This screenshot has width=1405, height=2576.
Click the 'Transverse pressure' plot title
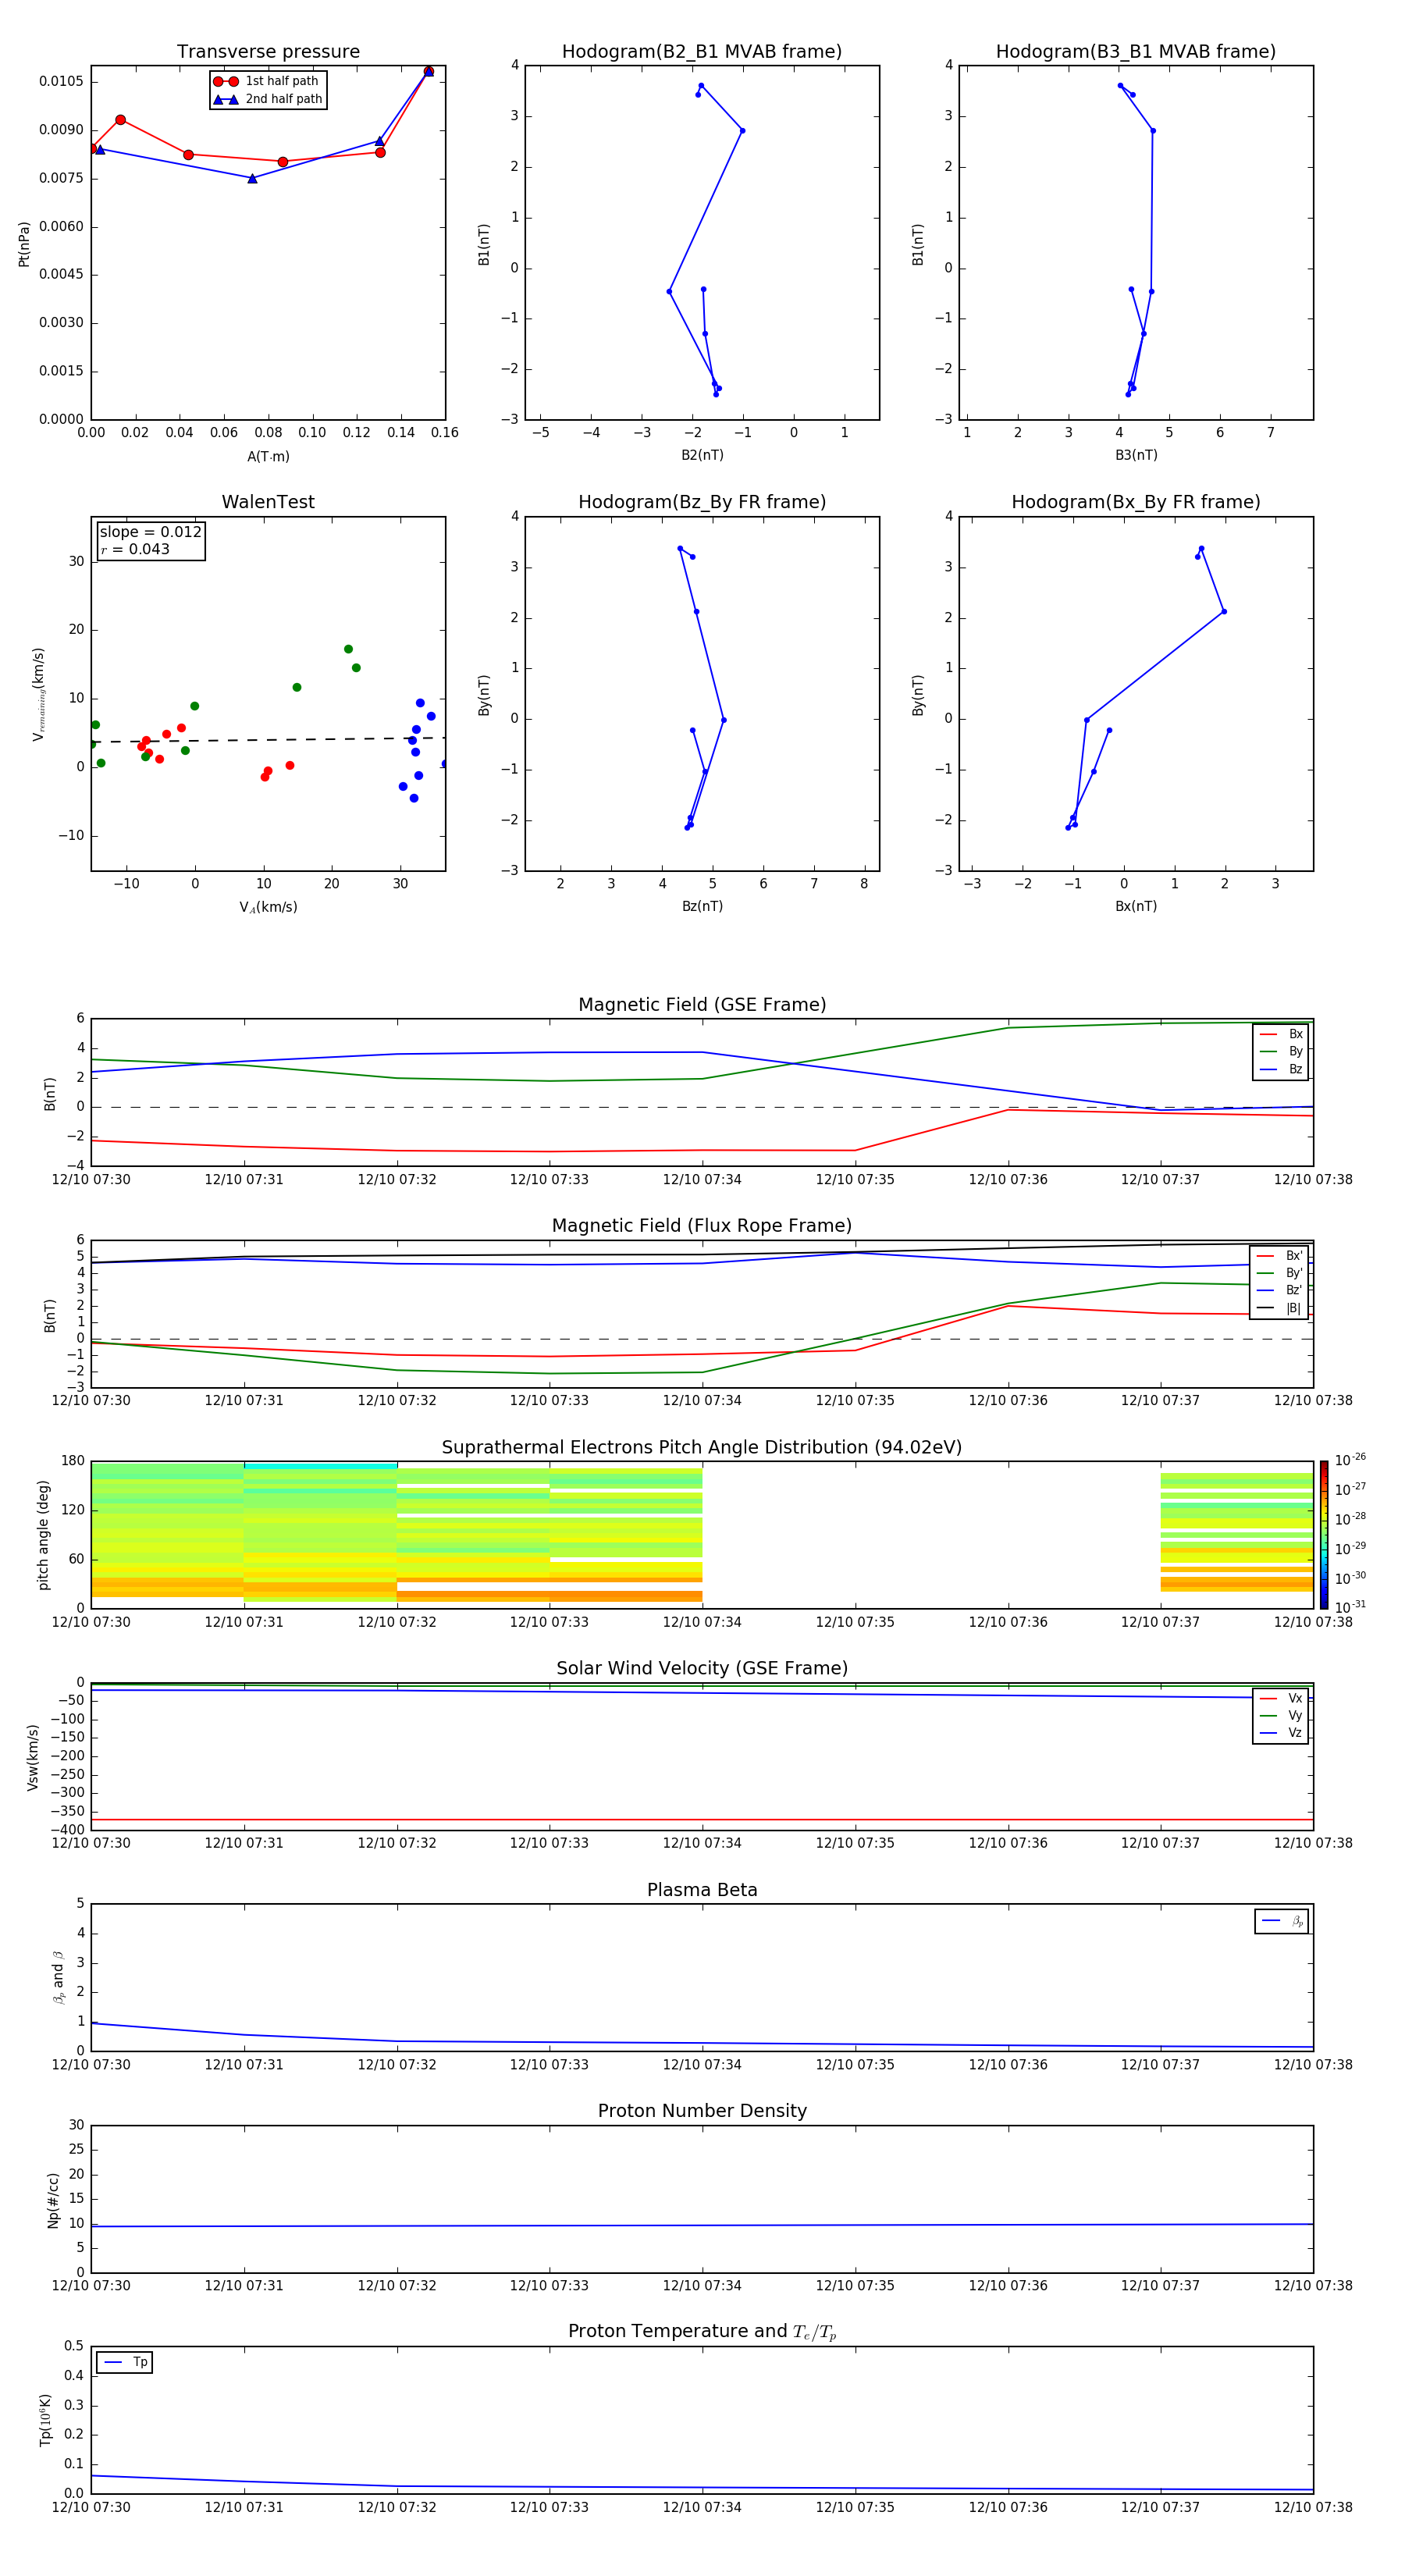point(268,52)
